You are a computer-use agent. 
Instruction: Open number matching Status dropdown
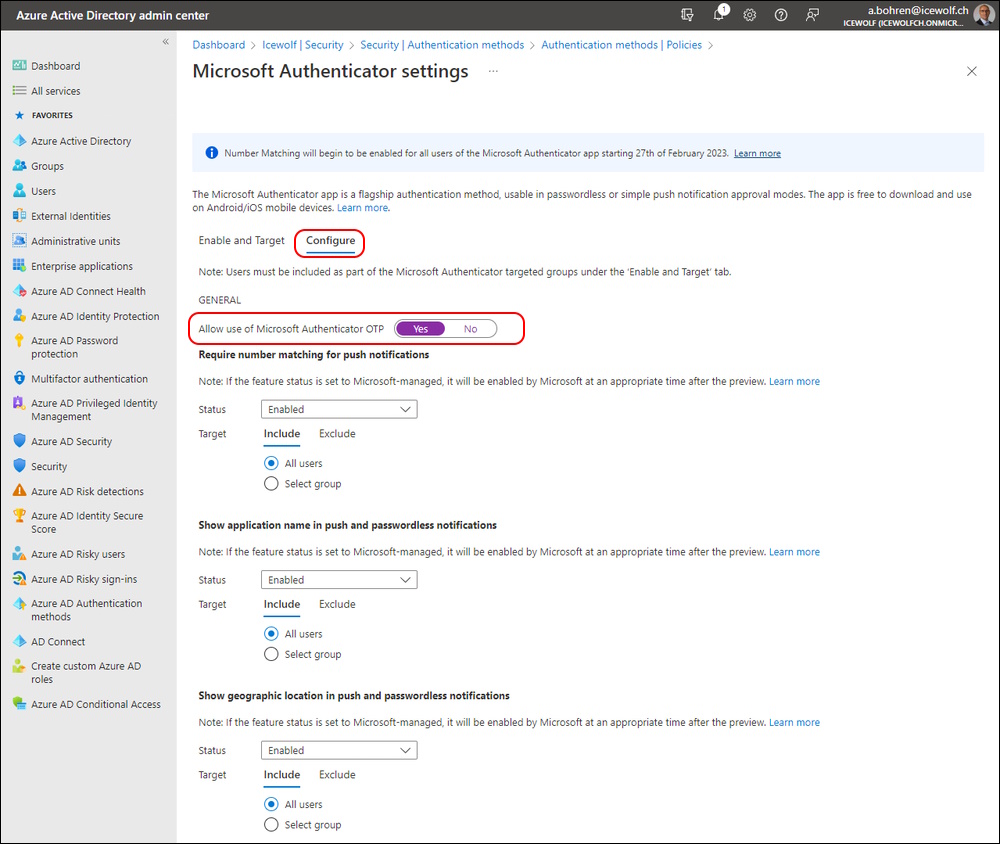click(339, 409)
